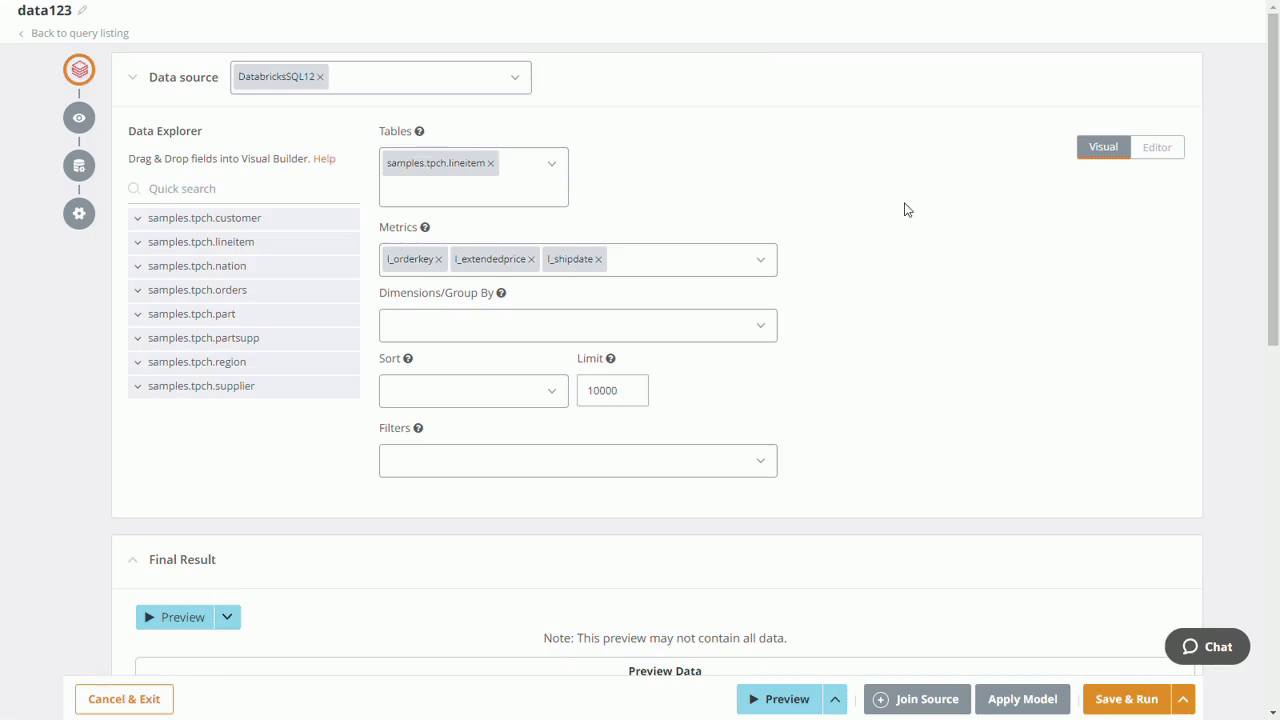1280x720 pixels.
Task: Open the Metrics dropdown
Action: [760, 259]
